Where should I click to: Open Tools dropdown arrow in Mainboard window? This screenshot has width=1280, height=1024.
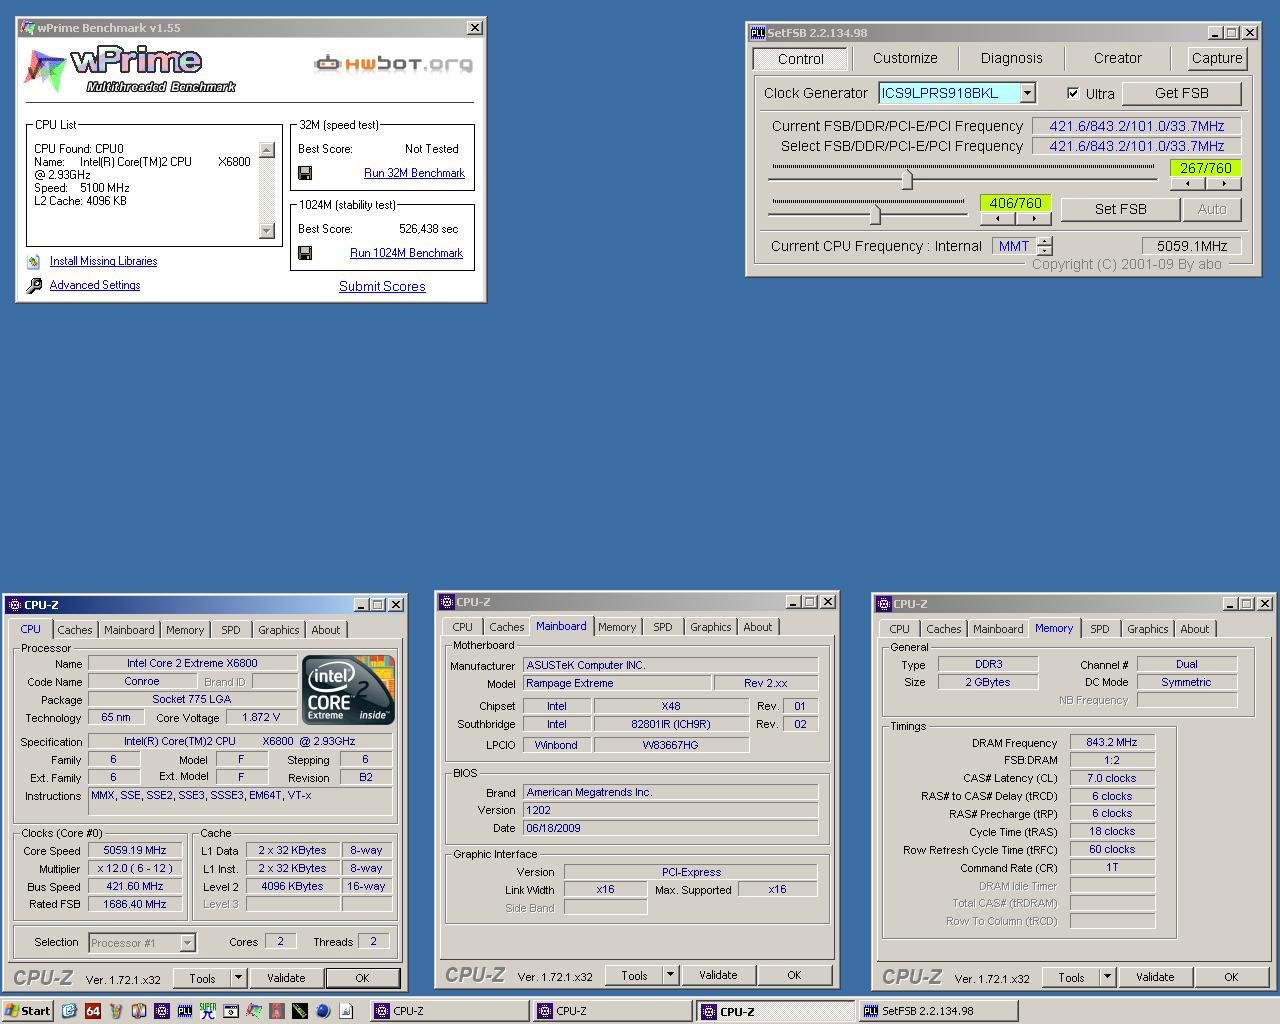tap(671, 975)
